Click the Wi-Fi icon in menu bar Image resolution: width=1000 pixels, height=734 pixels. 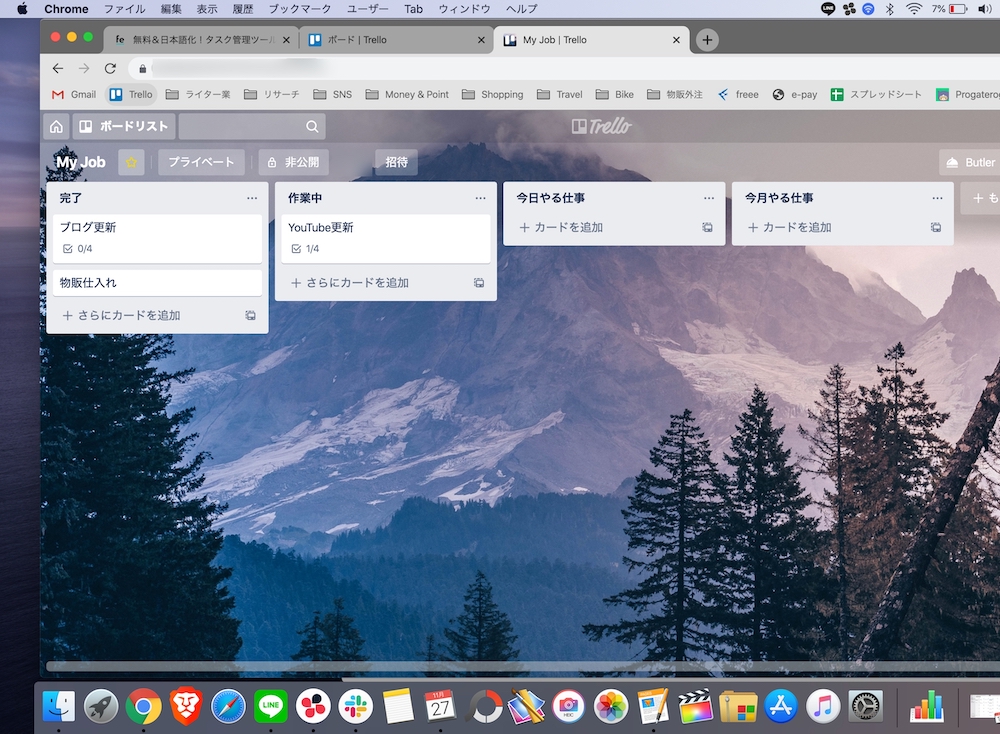pos(914,9)
